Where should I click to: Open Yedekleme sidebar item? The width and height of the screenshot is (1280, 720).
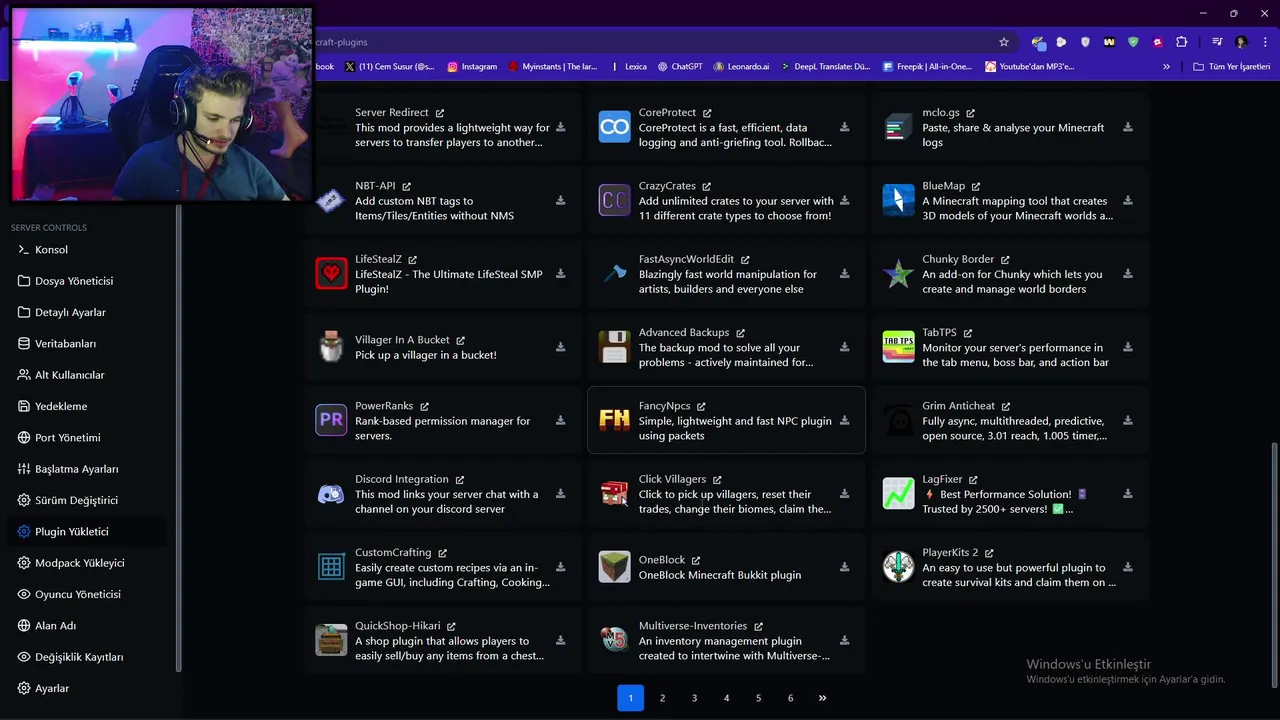coord(88,406)
